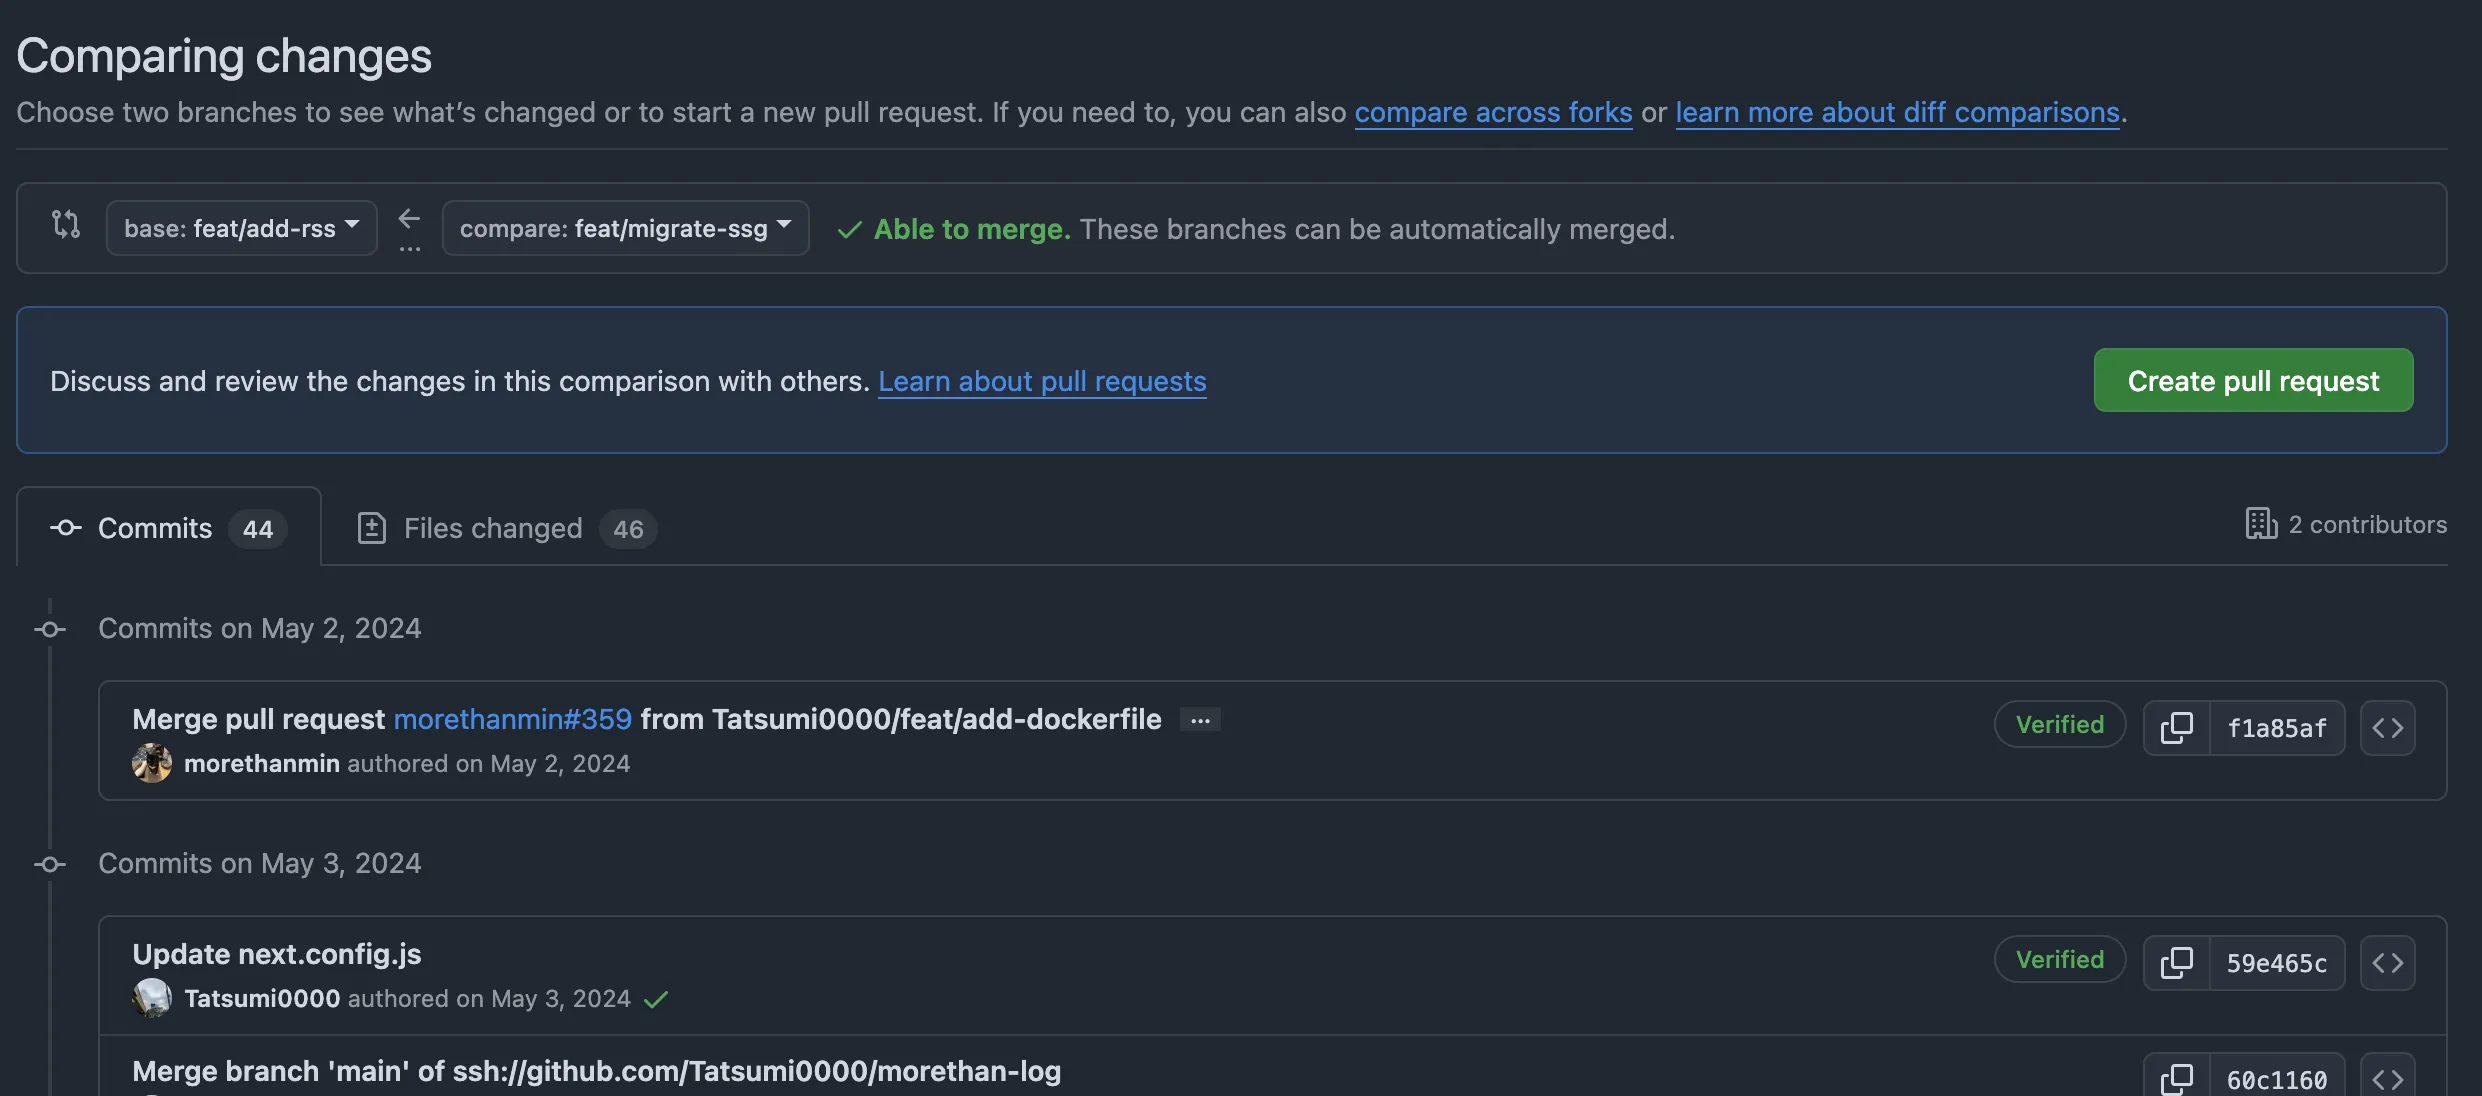Expand the merge commit description ellipsis
The width and height of the screenshot is (2482, 1096).
click(x=1198, y=719)
